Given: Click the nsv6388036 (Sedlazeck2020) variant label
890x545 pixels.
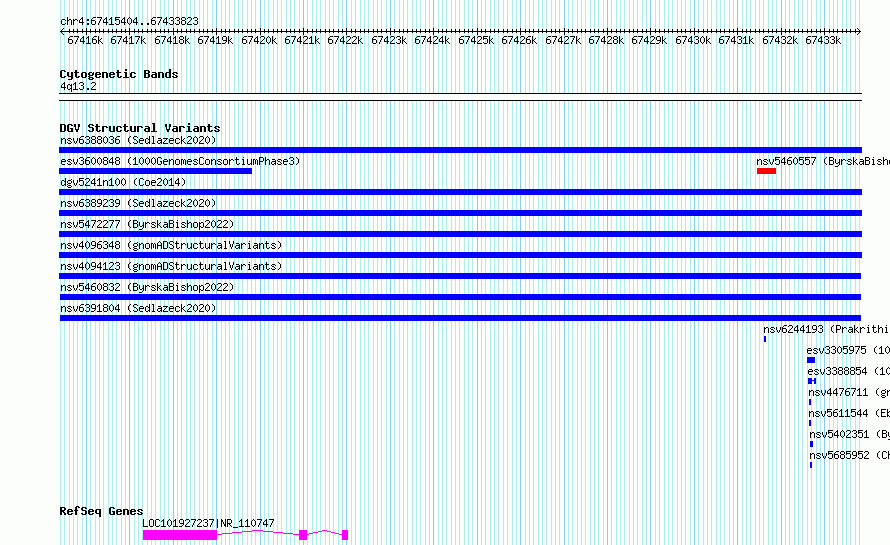Looking at the screenshot, I should (138, 140).
